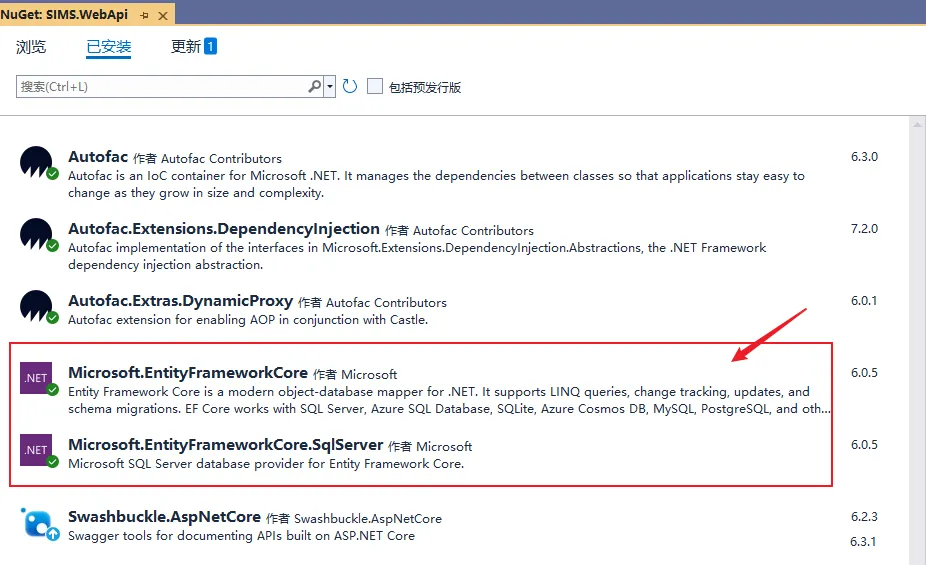This screenshot has height=565, width=926.
Task: Select Swashbuckle.AspNetCore package title
Action: [x=164, y=517]
